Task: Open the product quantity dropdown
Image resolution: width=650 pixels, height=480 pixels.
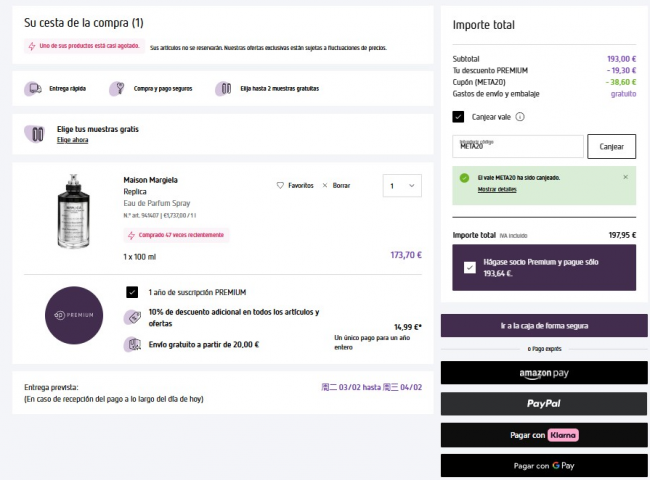Action: point(402,186)
